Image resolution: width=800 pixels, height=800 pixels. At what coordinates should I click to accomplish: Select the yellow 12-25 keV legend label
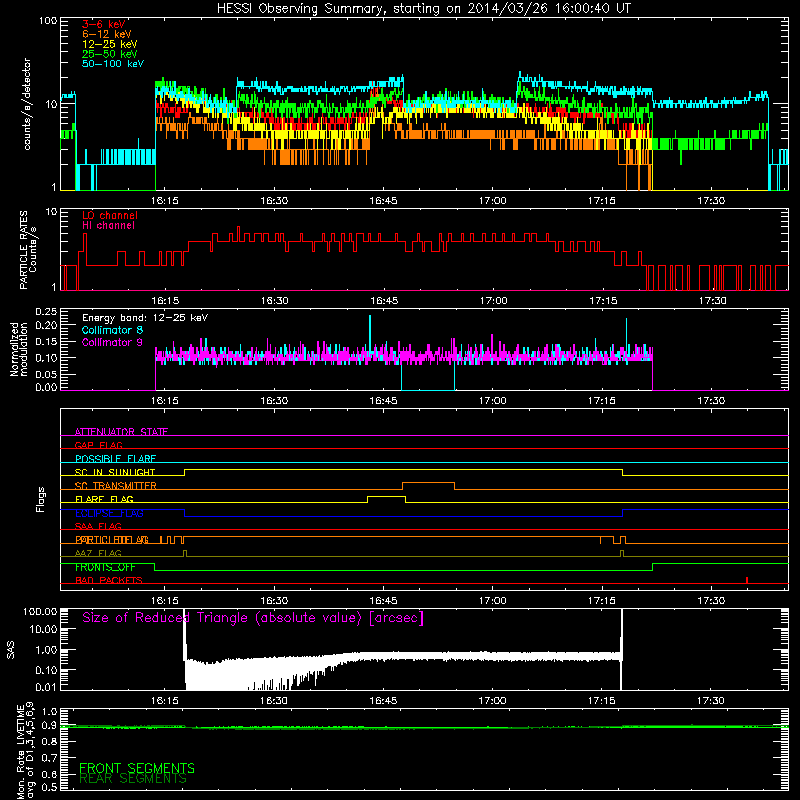click(110, 44)
